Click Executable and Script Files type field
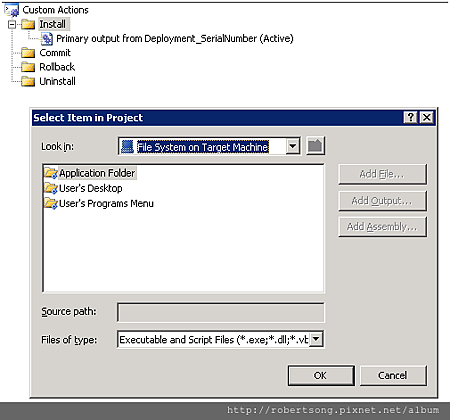 [220, 339]
